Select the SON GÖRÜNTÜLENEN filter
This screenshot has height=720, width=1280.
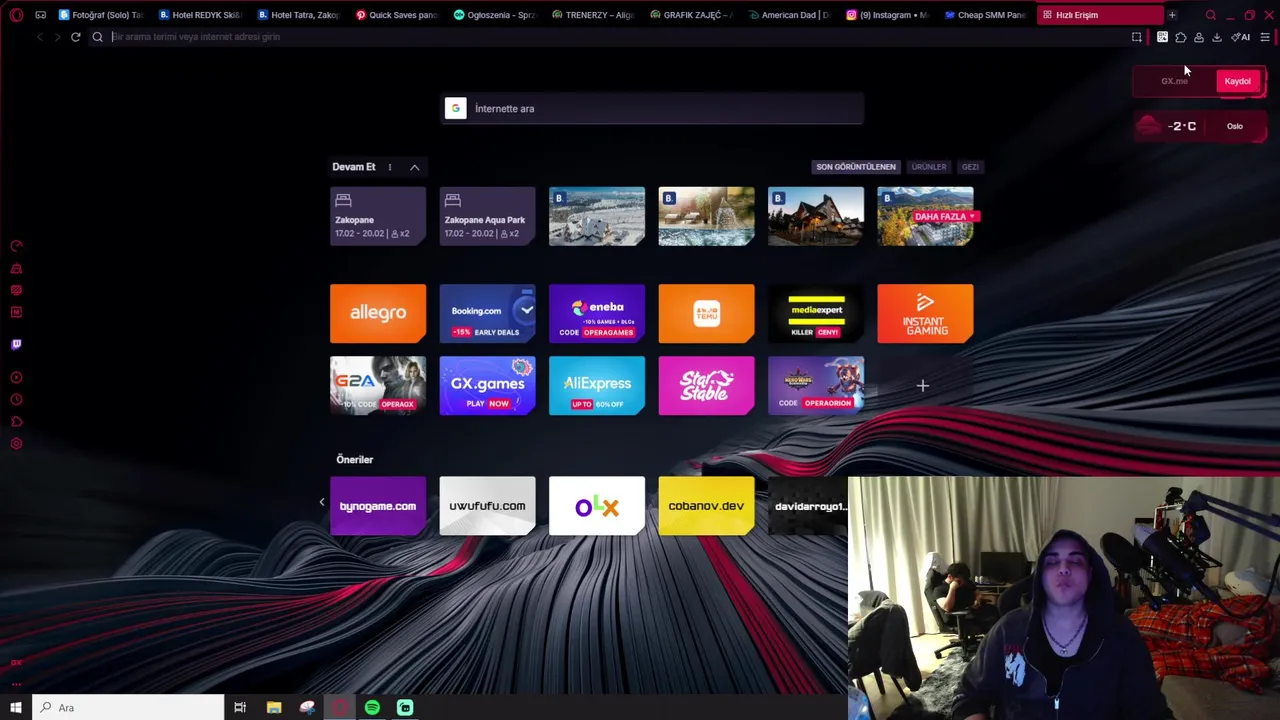tap(856, 167)
